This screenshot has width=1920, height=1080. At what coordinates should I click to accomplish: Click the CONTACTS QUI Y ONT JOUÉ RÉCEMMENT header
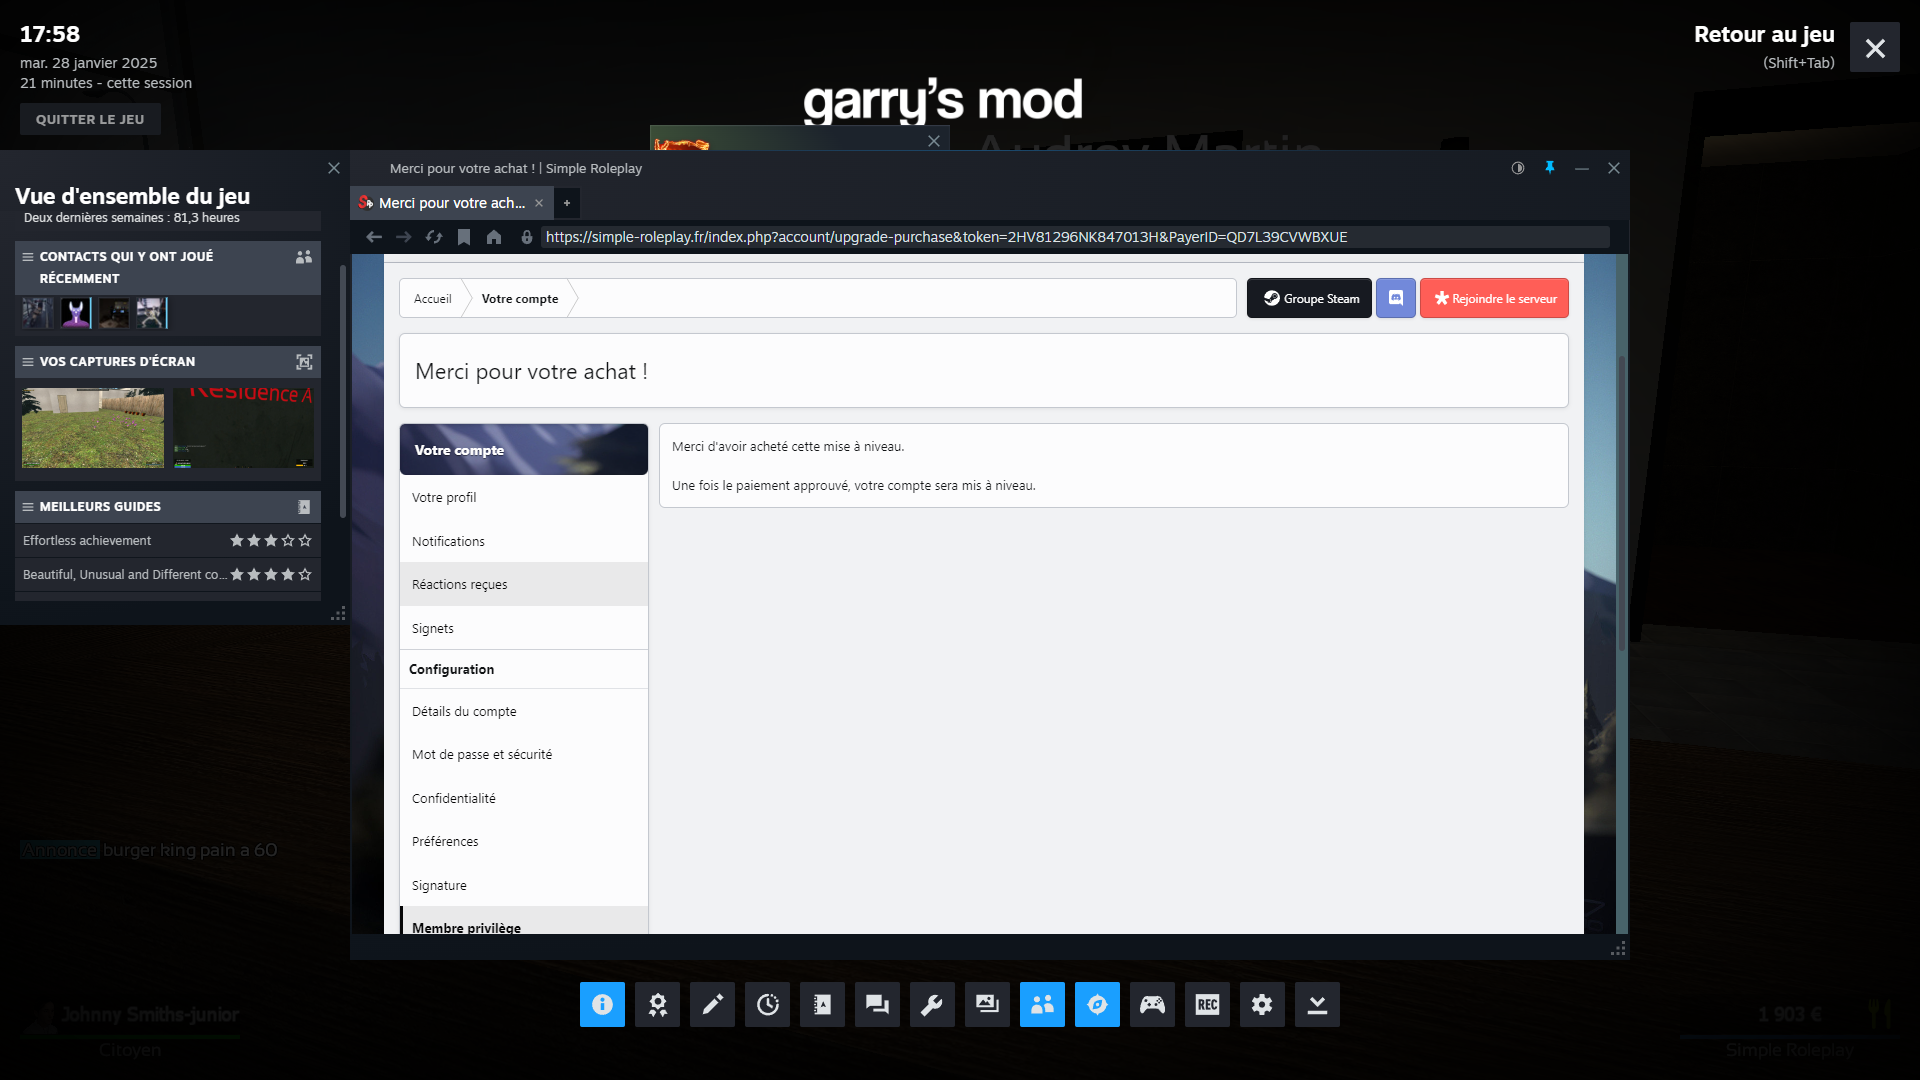[167, 267]
